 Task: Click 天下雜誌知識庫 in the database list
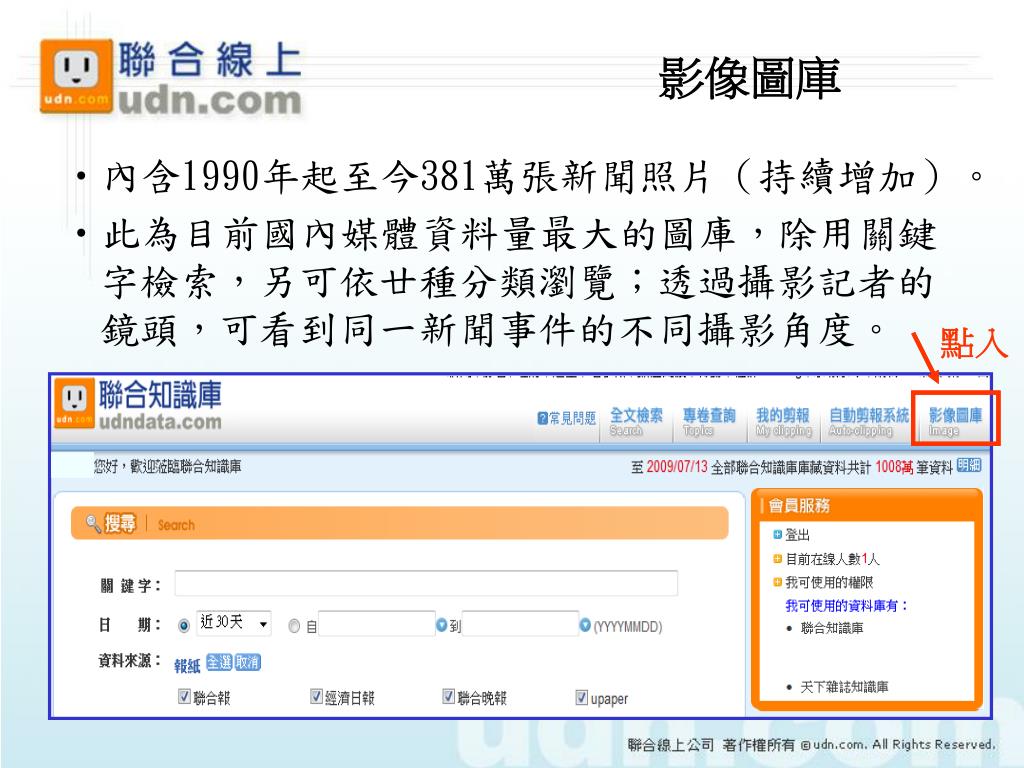point(844,687)
